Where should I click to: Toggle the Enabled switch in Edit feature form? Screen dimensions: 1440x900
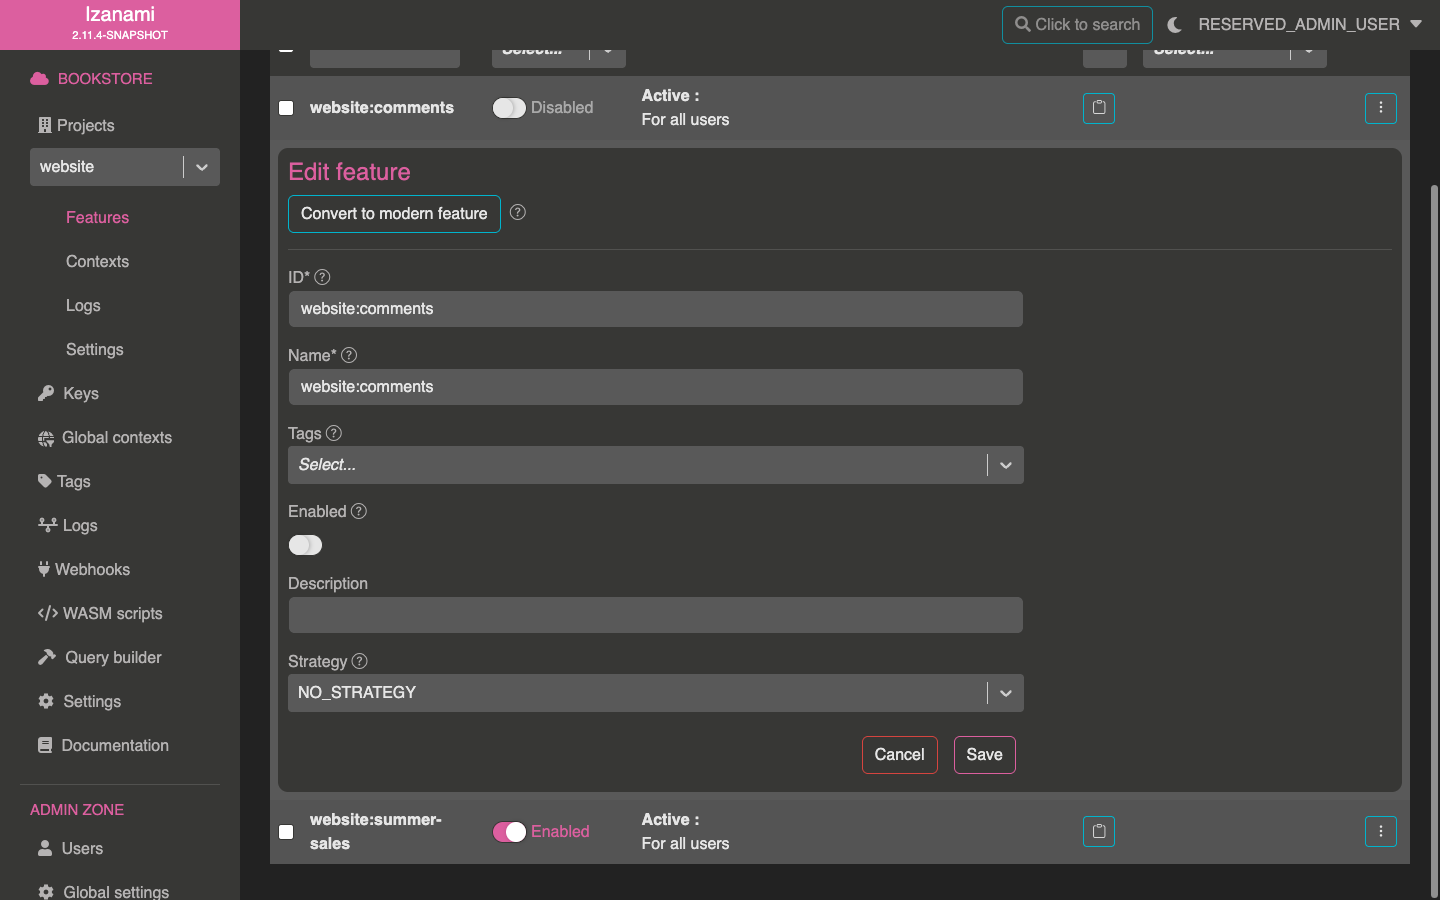[x=306, y=545]
